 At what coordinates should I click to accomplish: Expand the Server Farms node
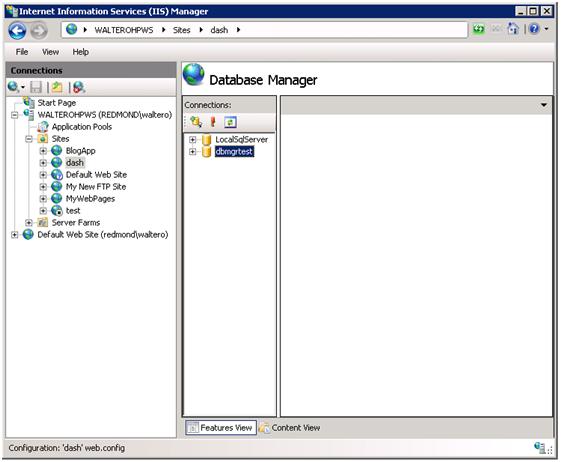[x=29, y=223]
